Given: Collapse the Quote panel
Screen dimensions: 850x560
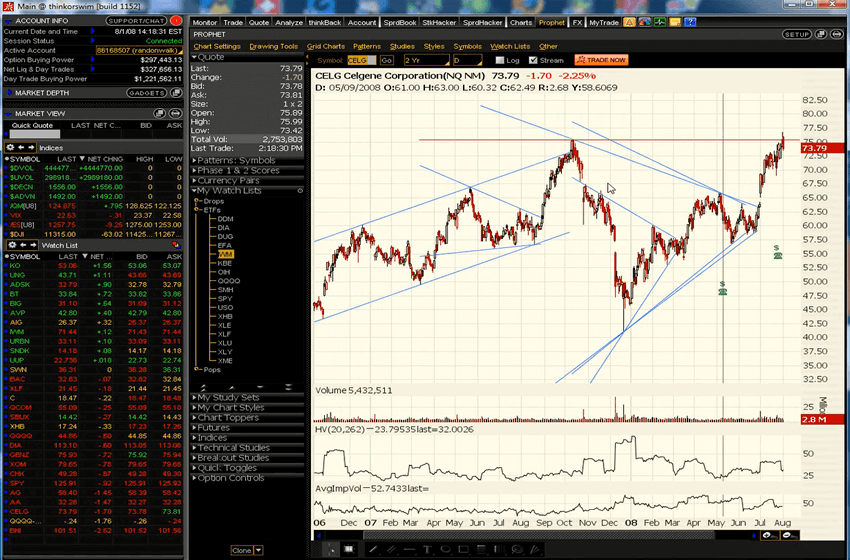Looking at the screenshot, I should [195, 57].
